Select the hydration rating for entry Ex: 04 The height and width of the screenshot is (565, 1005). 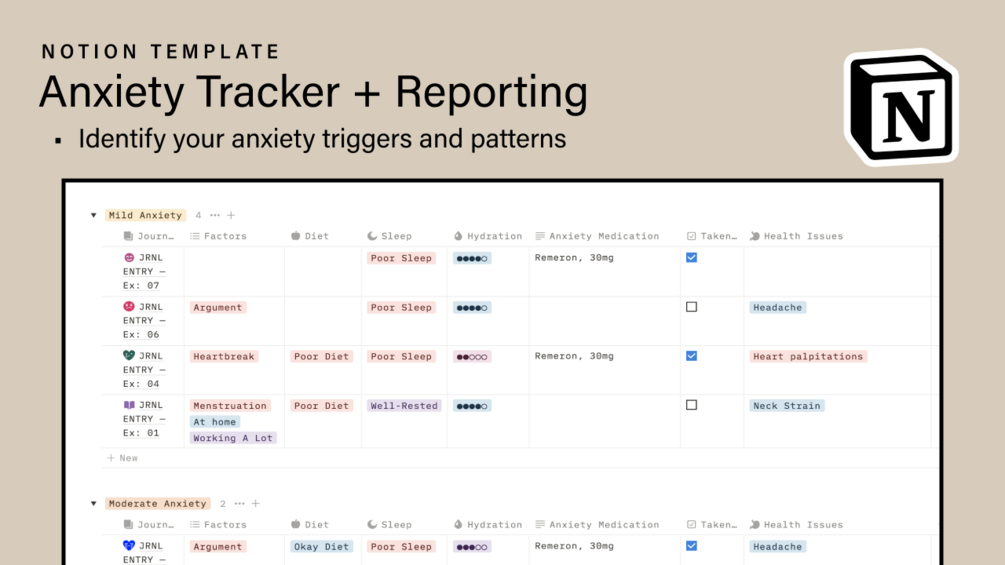pos(472,356)
